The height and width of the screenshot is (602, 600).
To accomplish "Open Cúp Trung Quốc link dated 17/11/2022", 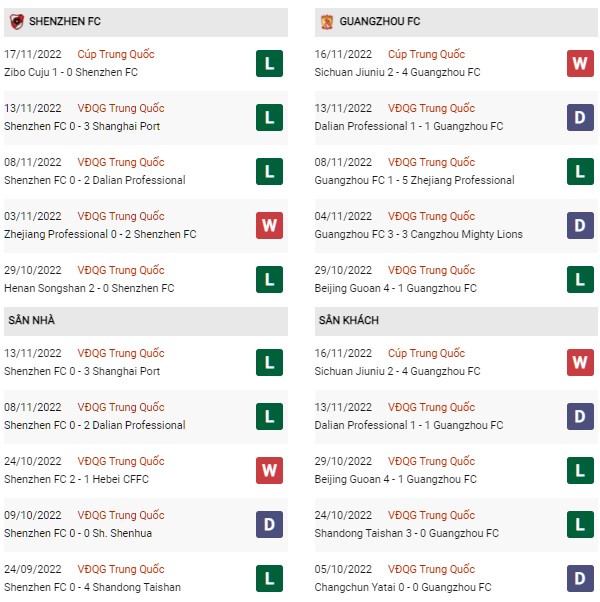I will (x=116, y=54).
